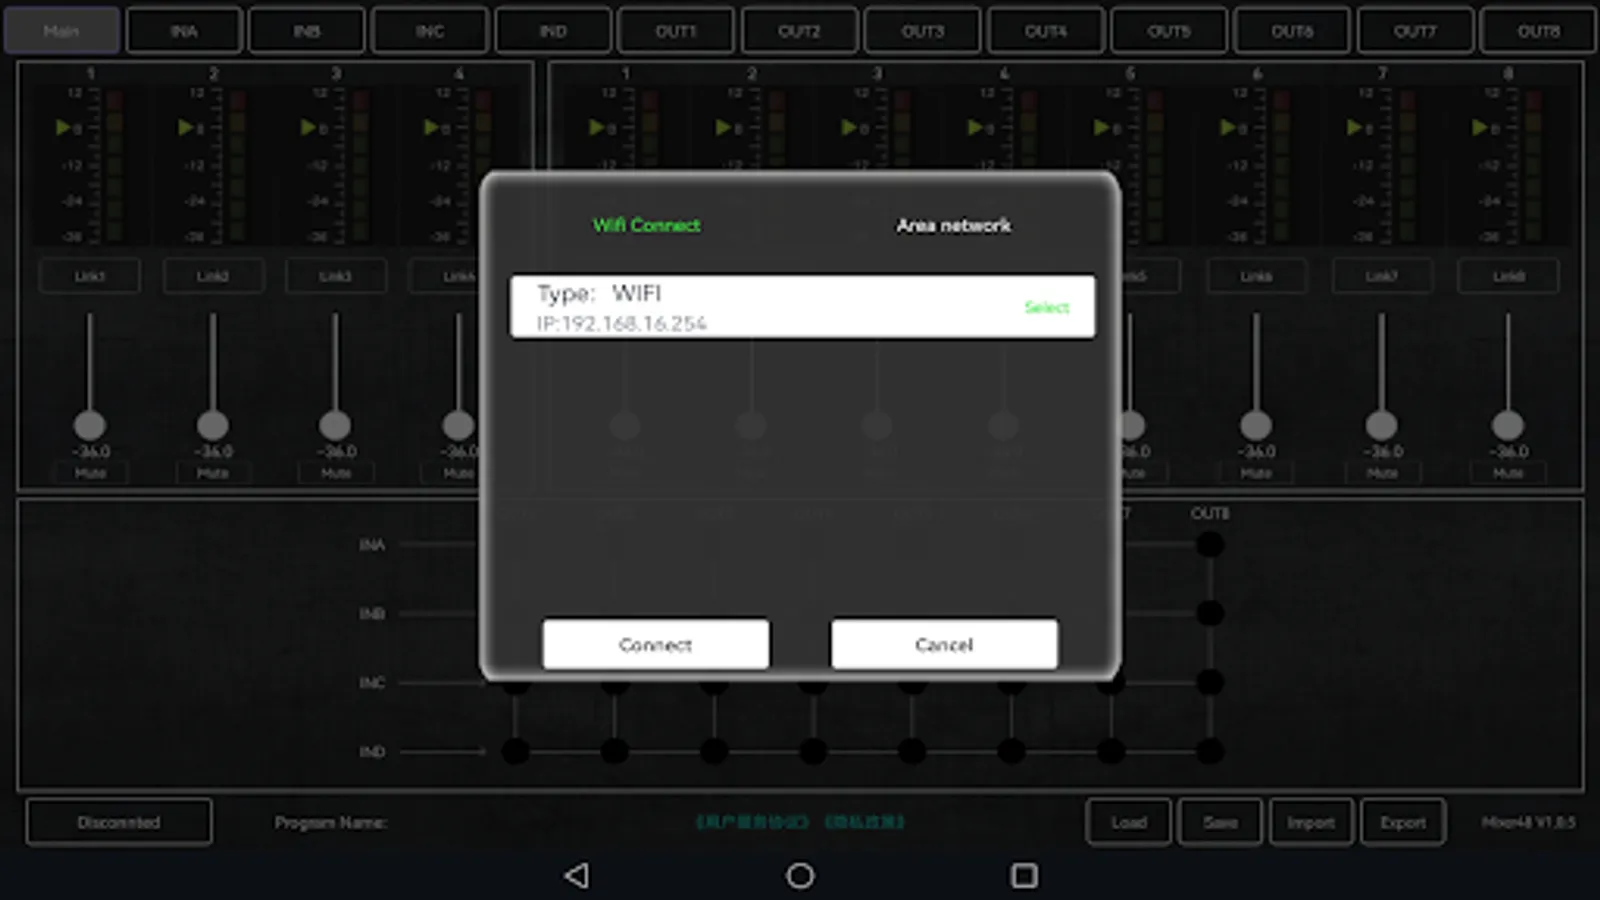The image size is (1600, 900).
Task: Open the OUT8 output tab
Action: coord(1539,31)
